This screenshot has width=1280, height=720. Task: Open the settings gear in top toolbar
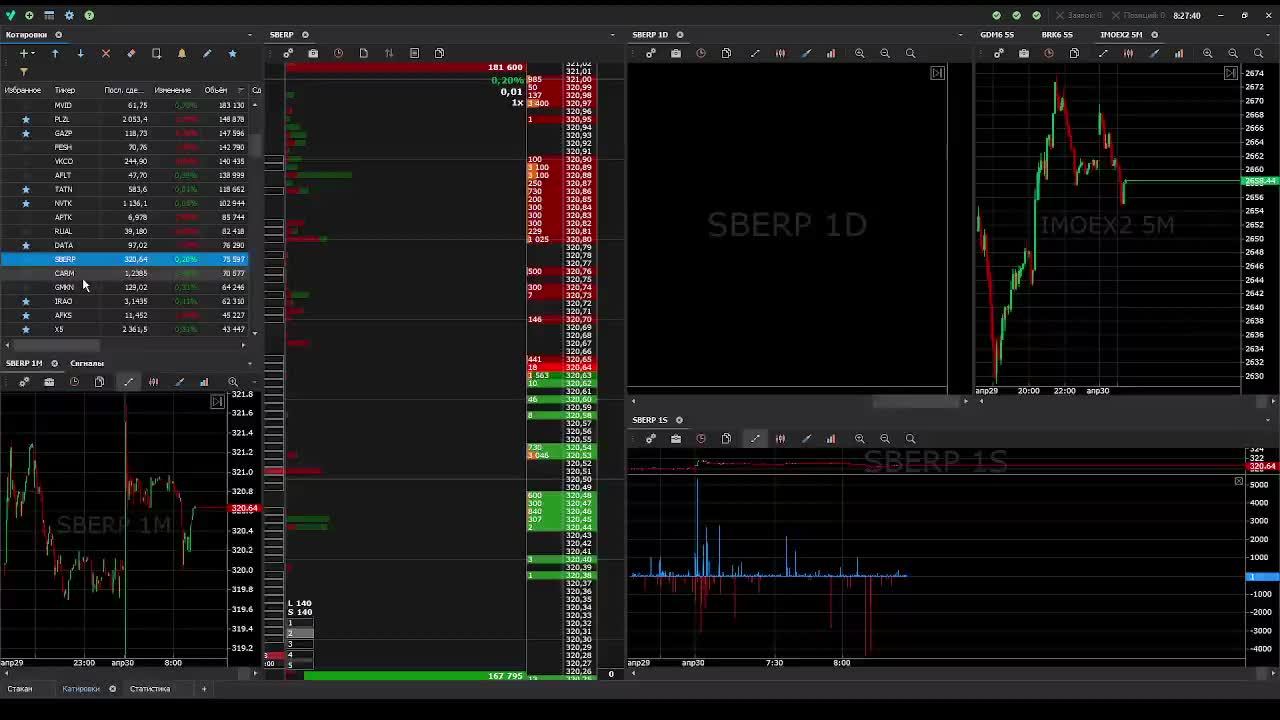pyautogui.click(x=69, y=15)
